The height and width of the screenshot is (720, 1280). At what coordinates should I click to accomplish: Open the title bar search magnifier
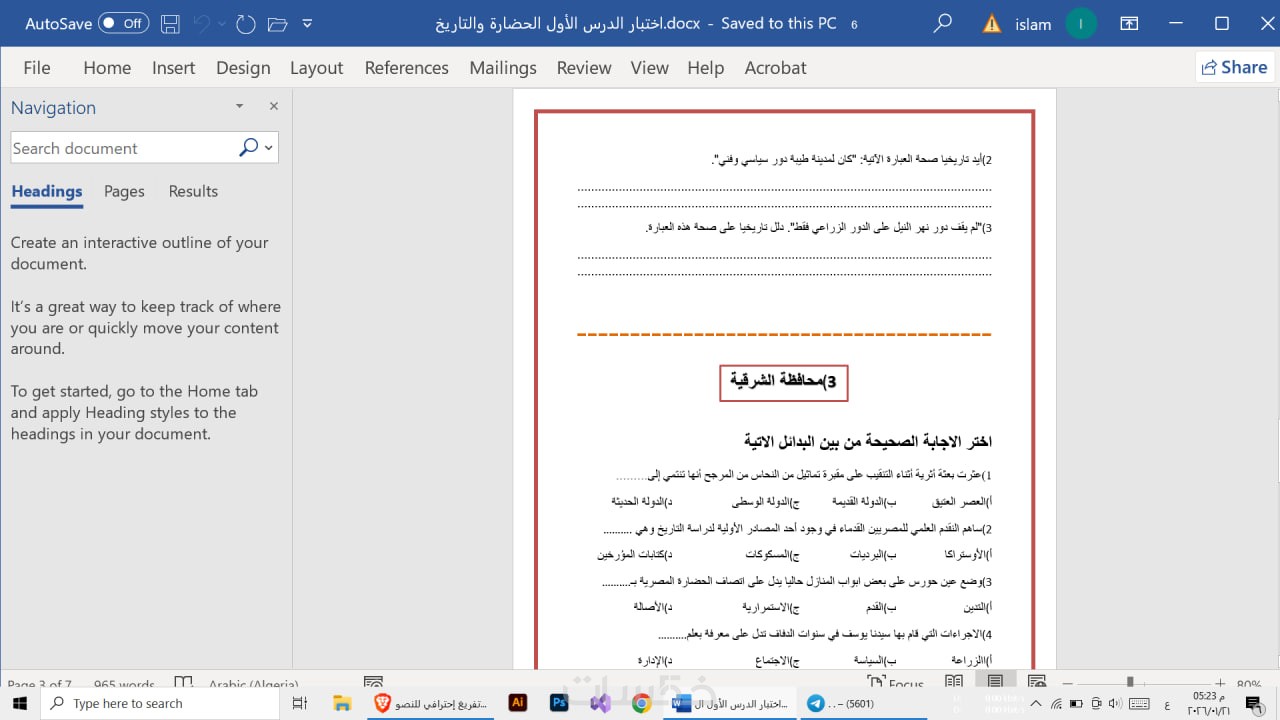click(942, 23)
